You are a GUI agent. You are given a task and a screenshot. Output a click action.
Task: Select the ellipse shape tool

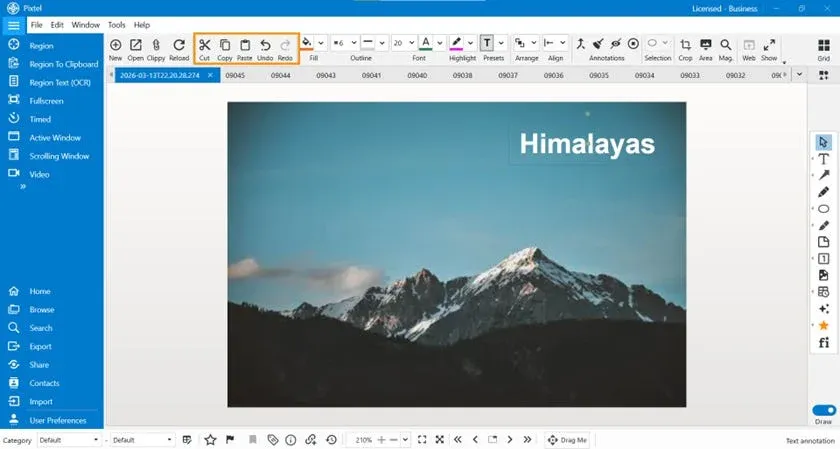click(x=823, y=209)
